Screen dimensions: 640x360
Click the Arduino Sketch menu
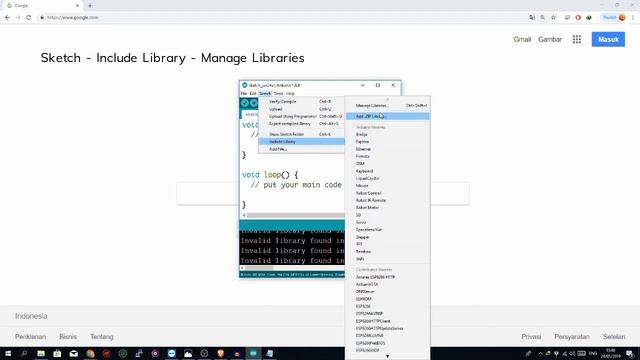(x=265, y=93)
